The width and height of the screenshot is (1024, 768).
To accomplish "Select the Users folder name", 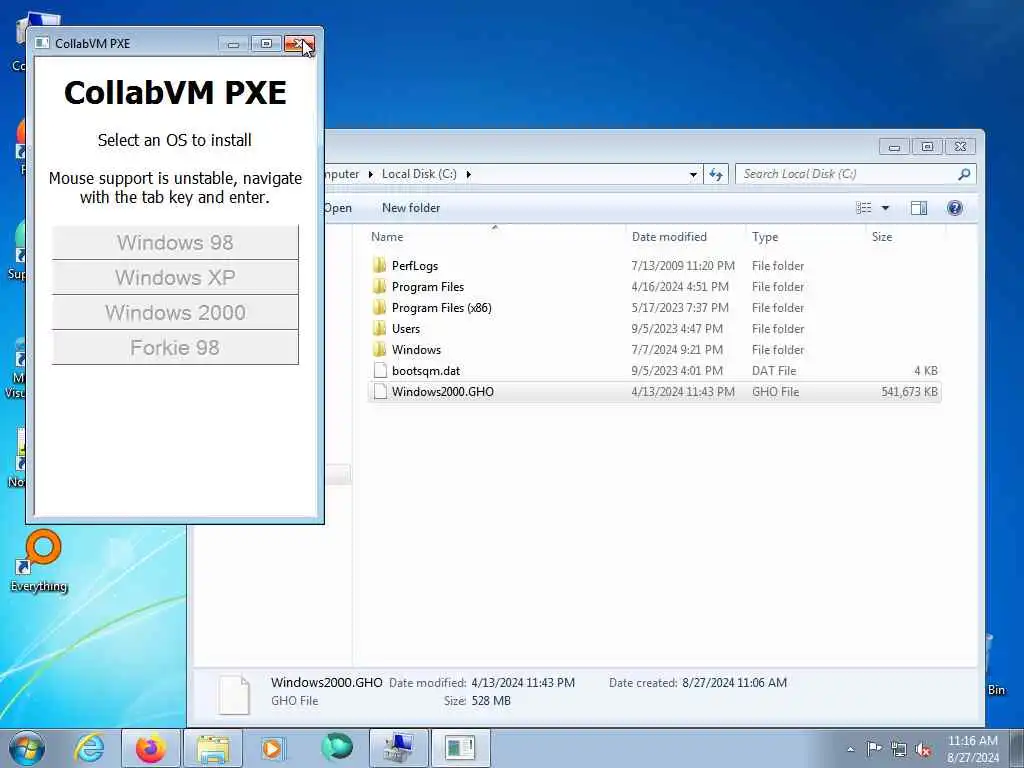I will (x=406, y=328).
